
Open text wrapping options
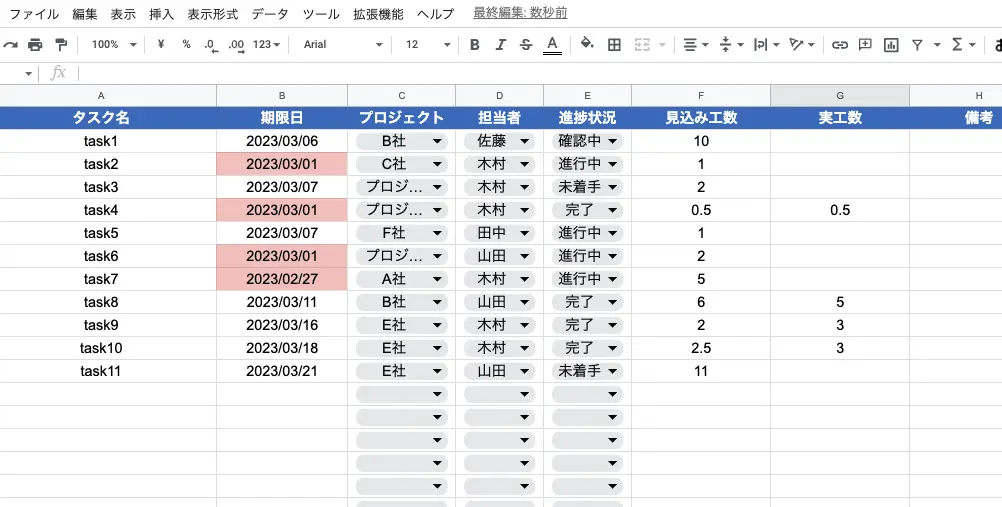click(767, 45)
